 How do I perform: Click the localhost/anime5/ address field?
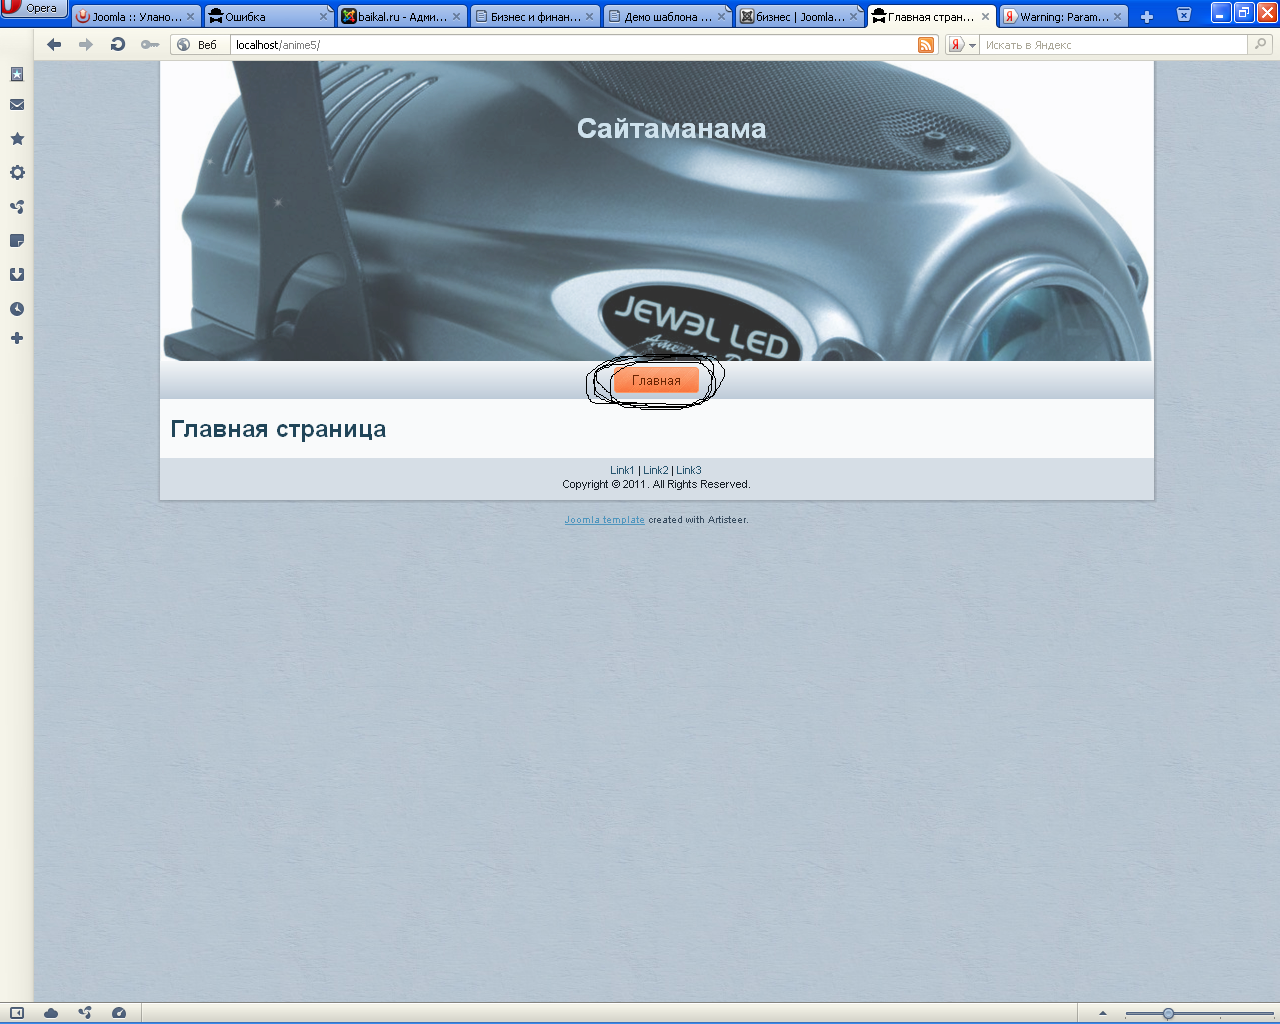click(574, 45)
